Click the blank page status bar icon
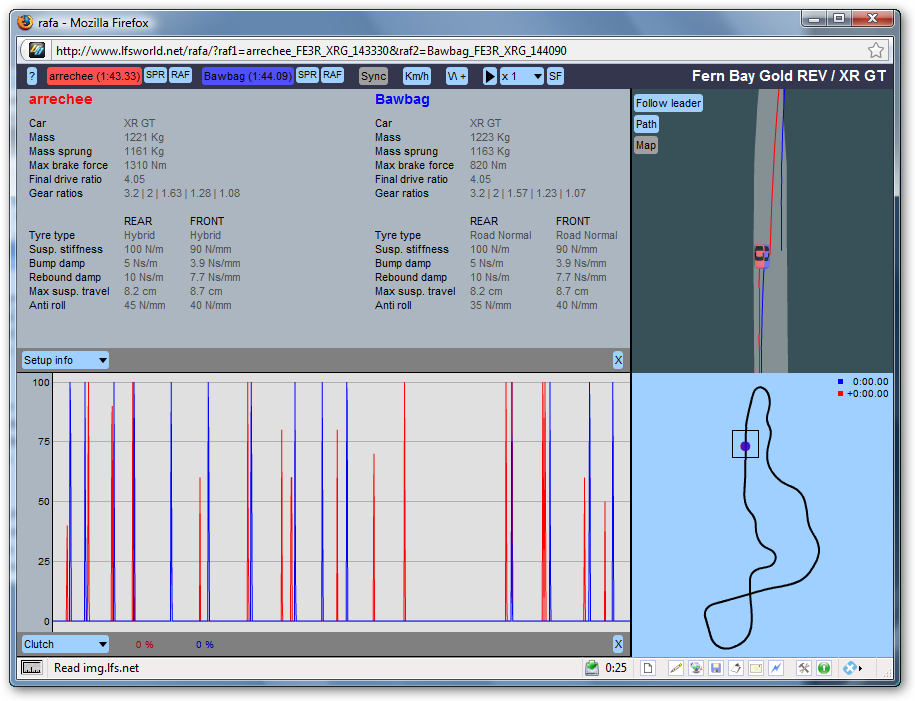The height and width of the screenshot is (701, 915). click(x=648, y=668)
